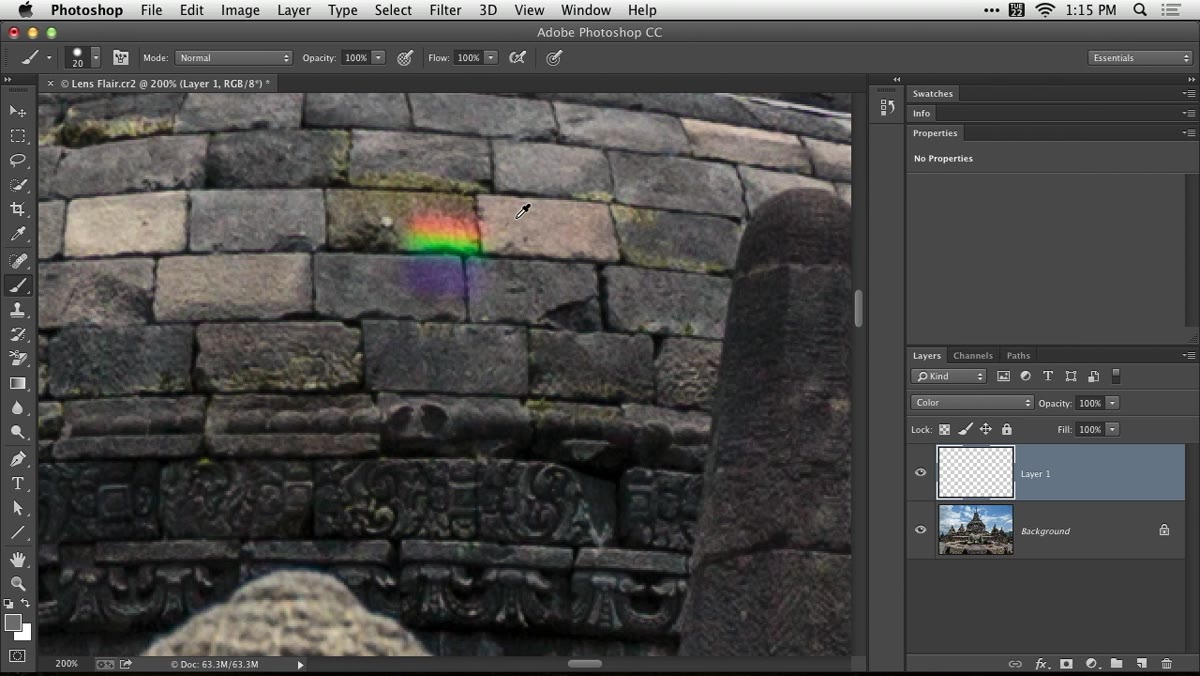Click the History panel icon in dock
Viewport: 1200px width, 676px height.
(887, 107)
